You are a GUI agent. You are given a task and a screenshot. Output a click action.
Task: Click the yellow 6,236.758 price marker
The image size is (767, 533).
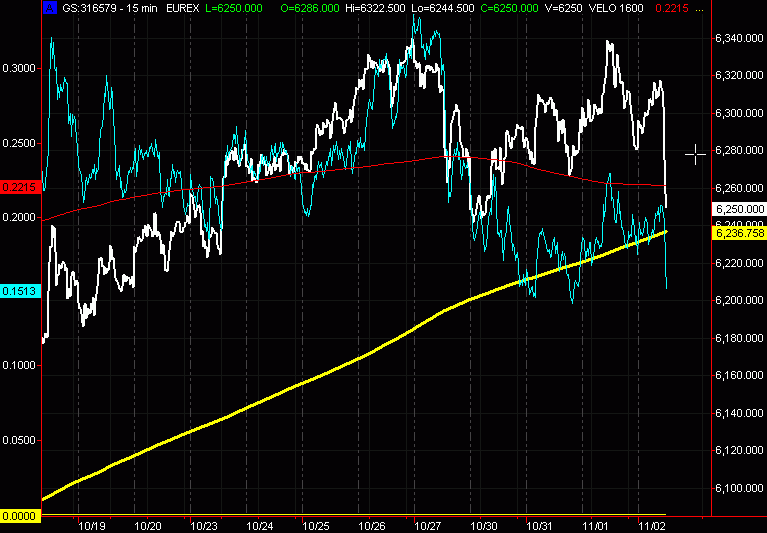(740, 233)
